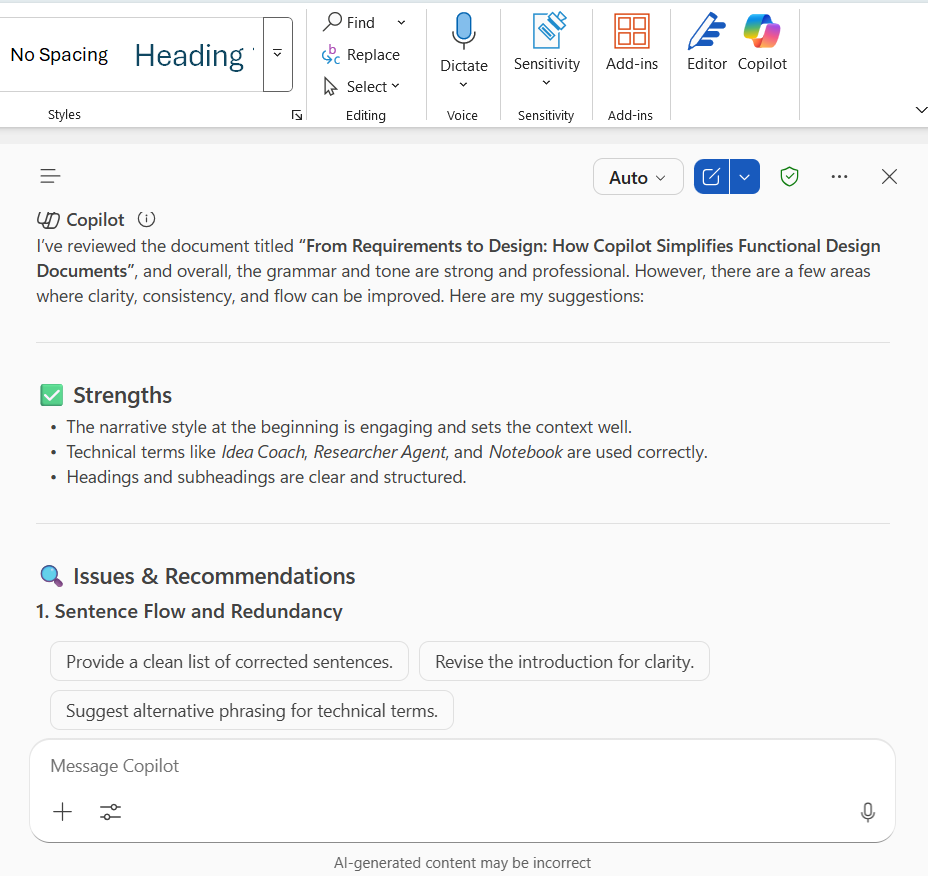Open the Auto mode dropdown
This screenshot has width=928, height=876.
tap(638, 177)
